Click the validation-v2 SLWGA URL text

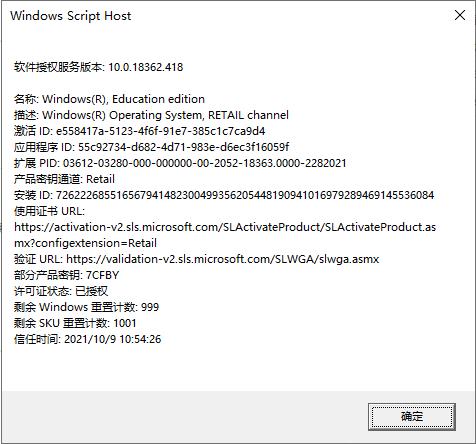pos(223,259)
